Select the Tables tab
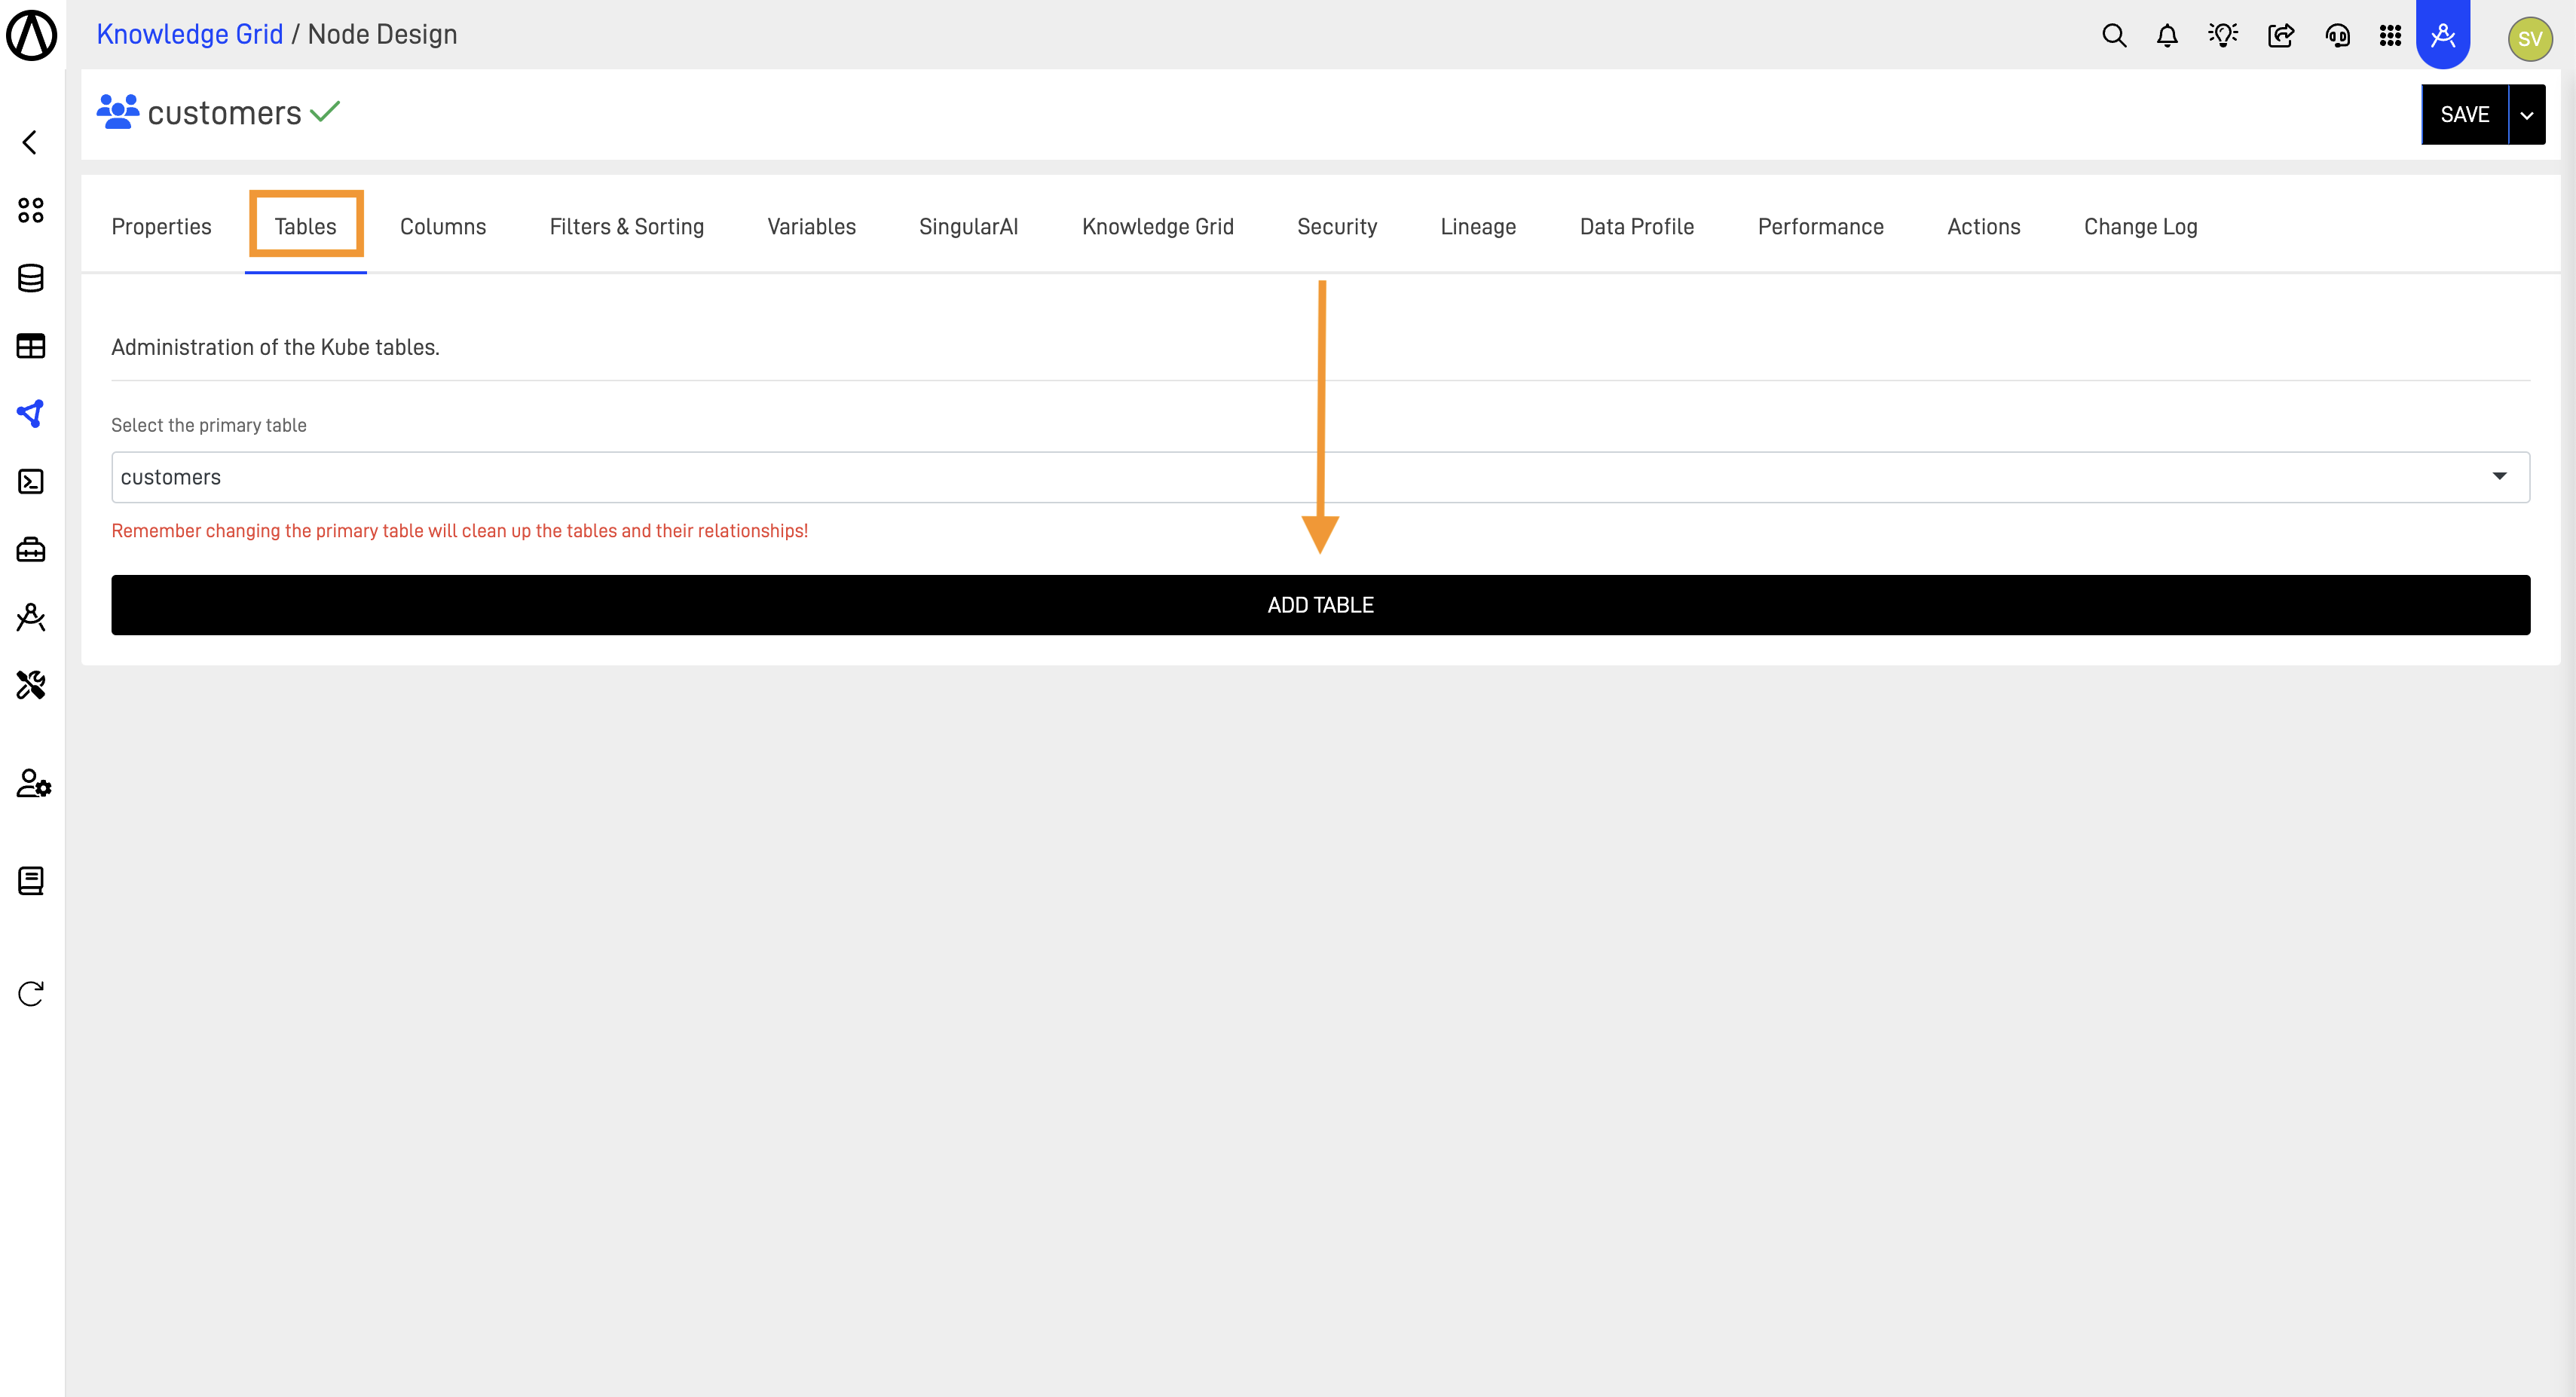The image size is (2576, 1397). point(305,227)
